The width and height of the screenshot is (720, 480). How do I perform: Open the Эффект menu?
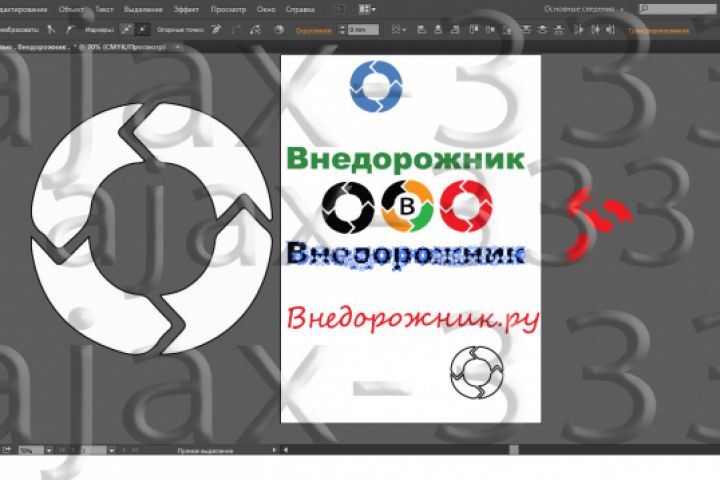point(186,10)
